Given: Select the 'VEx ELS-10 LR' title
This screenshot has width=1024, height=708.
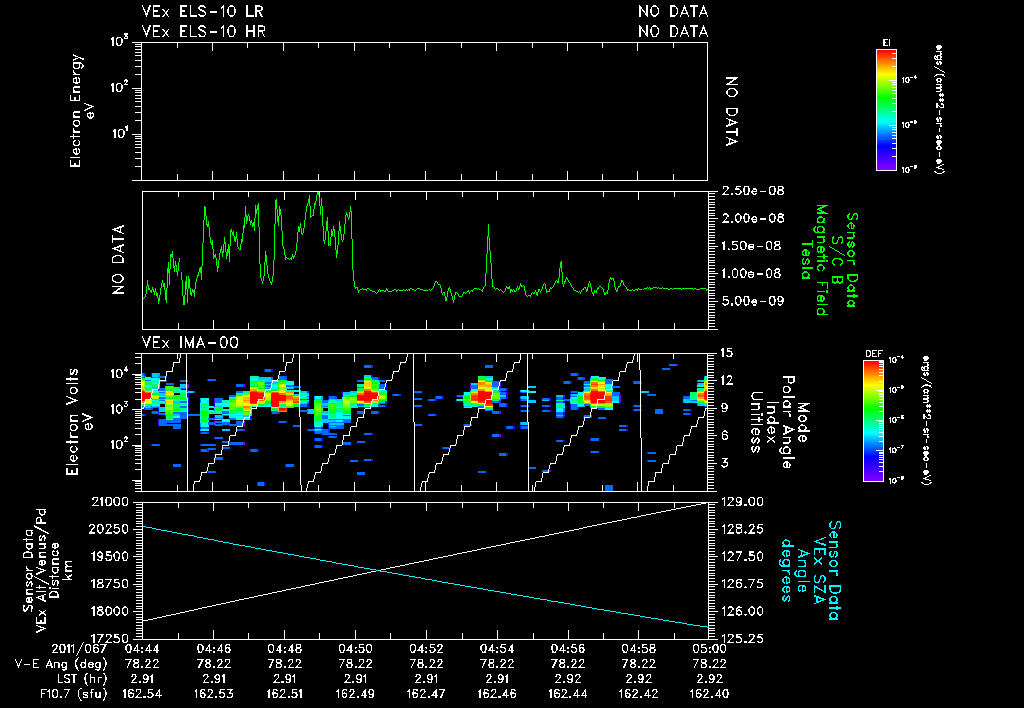Looking at the screenshot, I should coord(202,11).
